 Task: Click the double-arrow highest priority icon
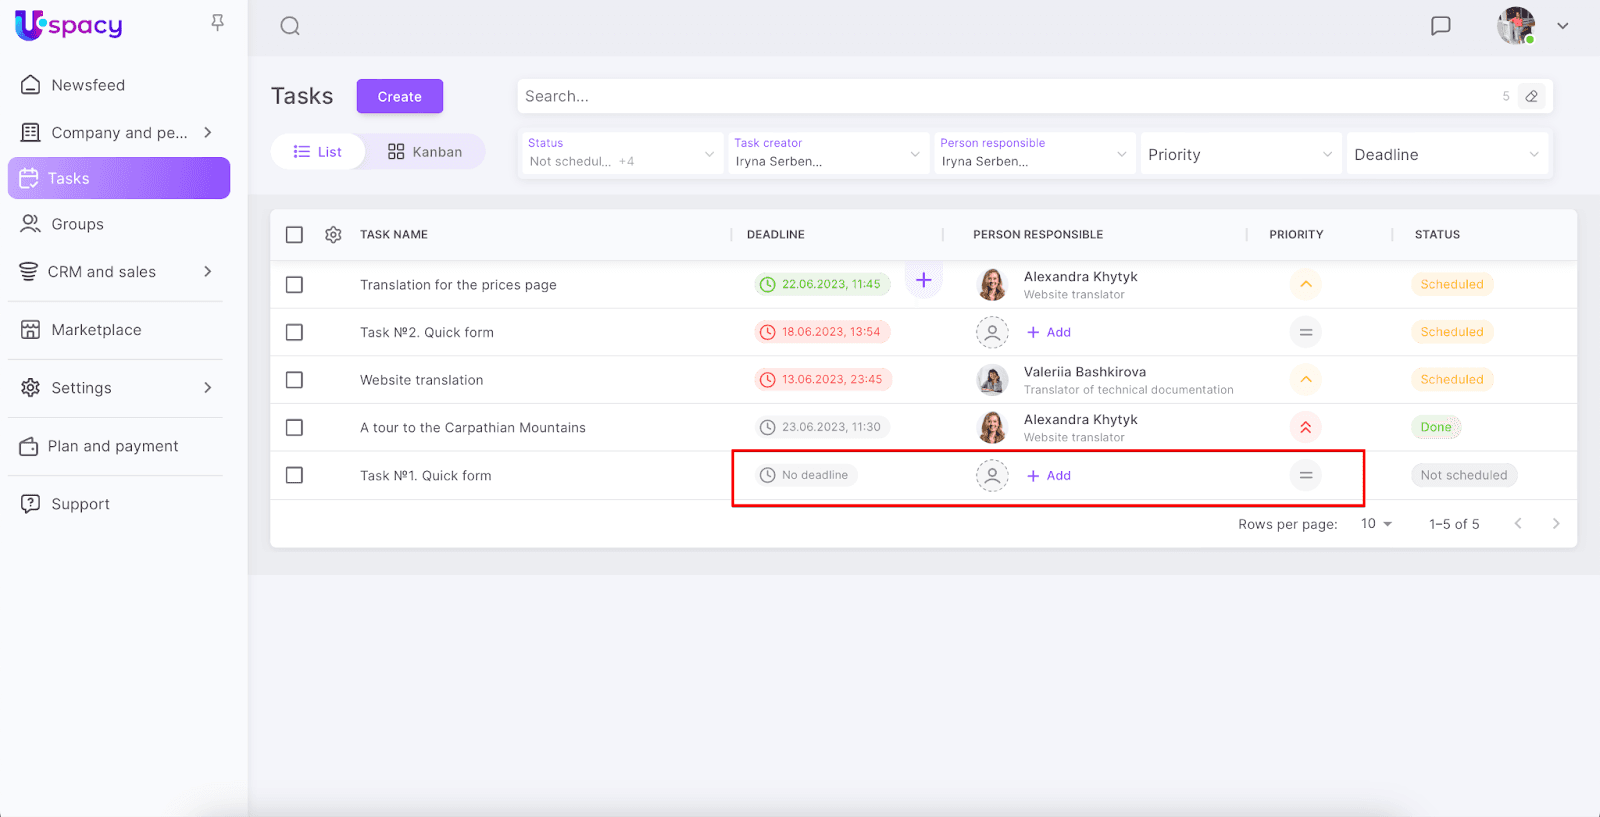[1305, 428]
